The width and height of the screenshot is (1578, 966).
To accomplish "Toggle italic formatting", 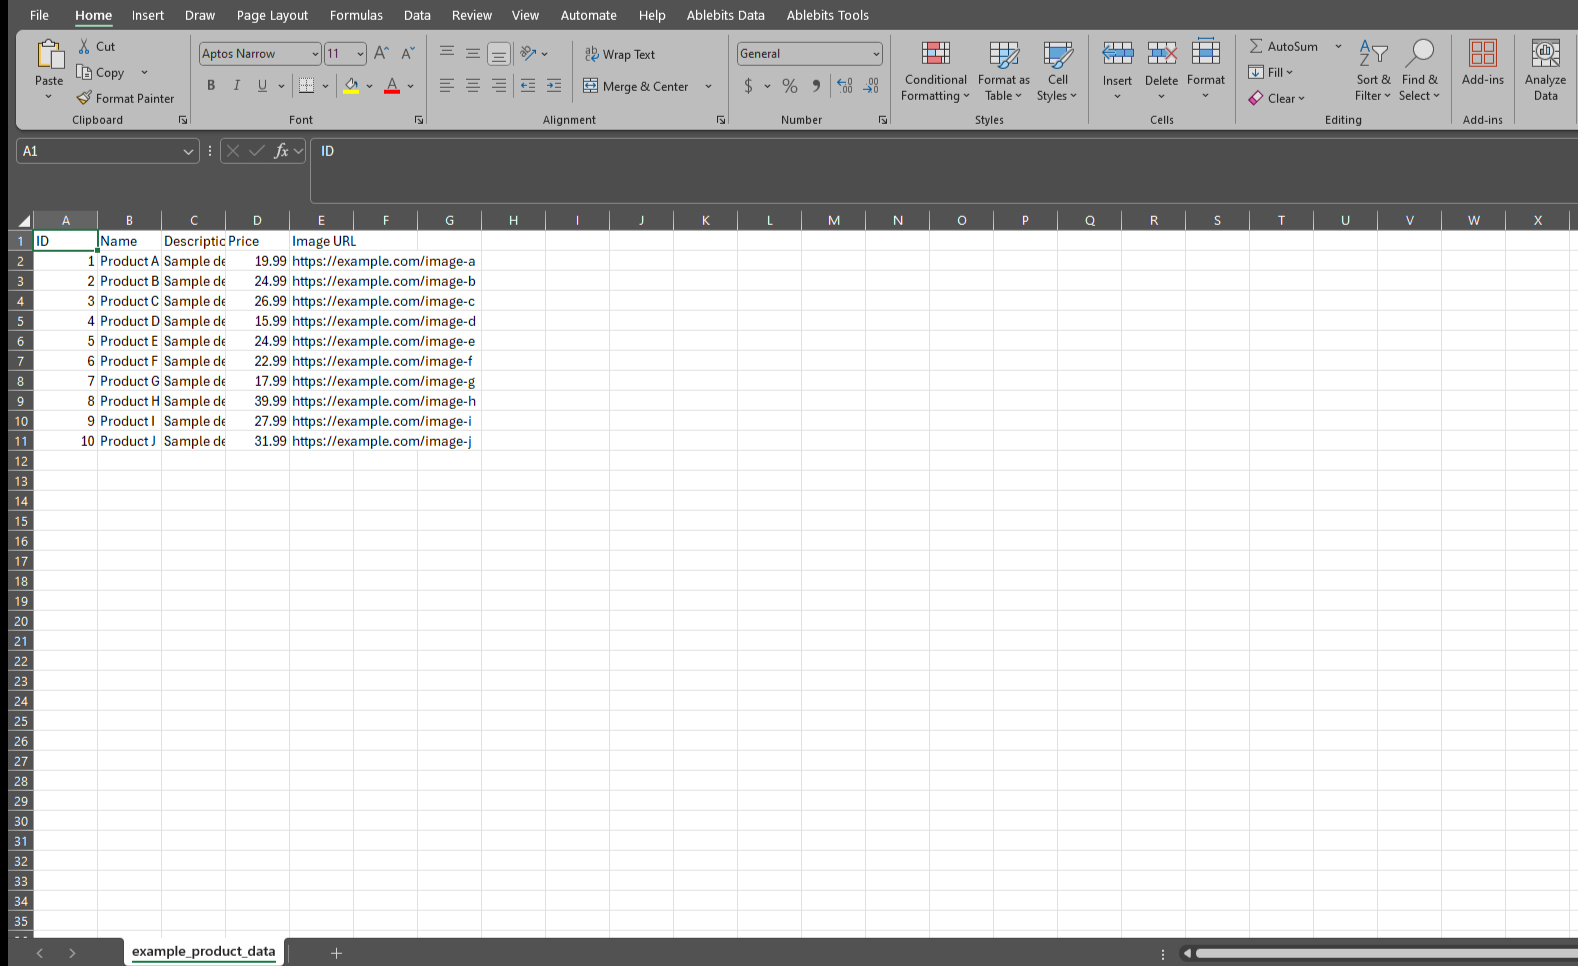I will (x=237, y=86).
